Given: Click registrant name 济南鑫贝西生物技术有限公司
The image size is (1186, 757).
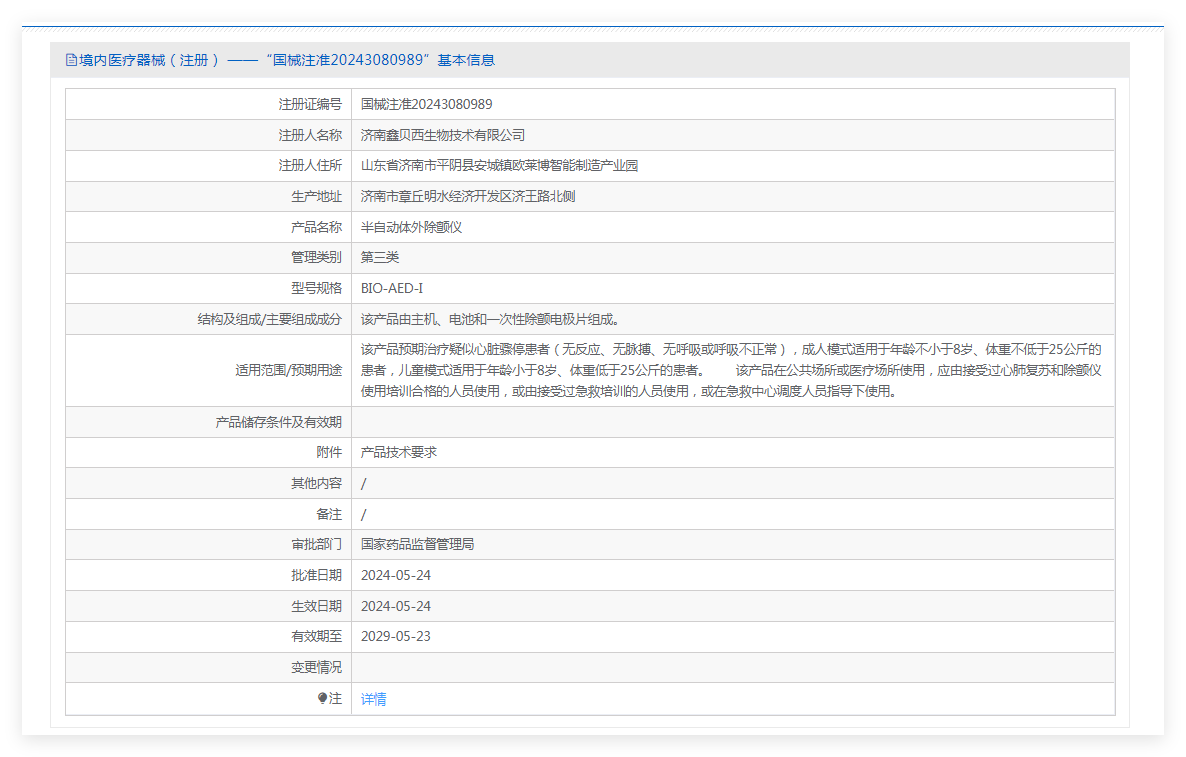Looking at the screenshot, I should [x=442, y=135].
